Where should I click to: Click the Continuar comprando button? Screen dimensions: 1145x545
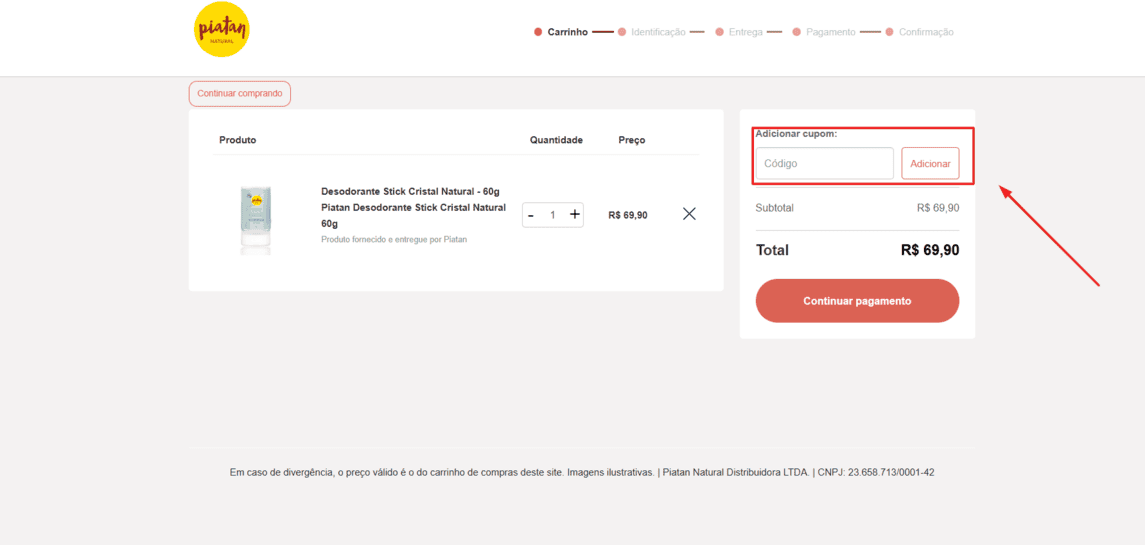pos(240,94)
